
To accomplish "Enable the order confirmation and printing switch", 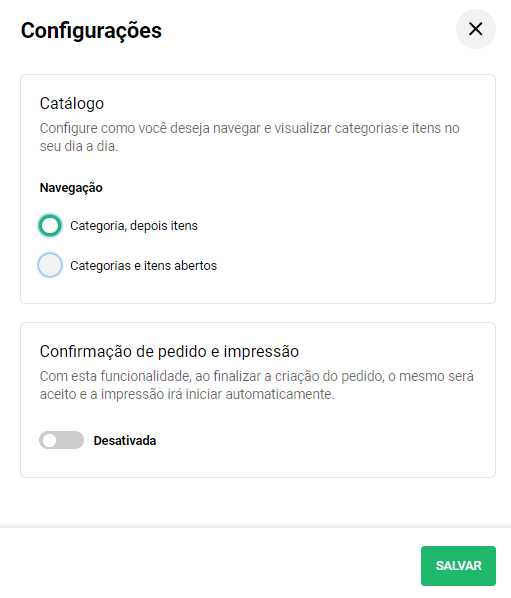I will pos(61,440).
